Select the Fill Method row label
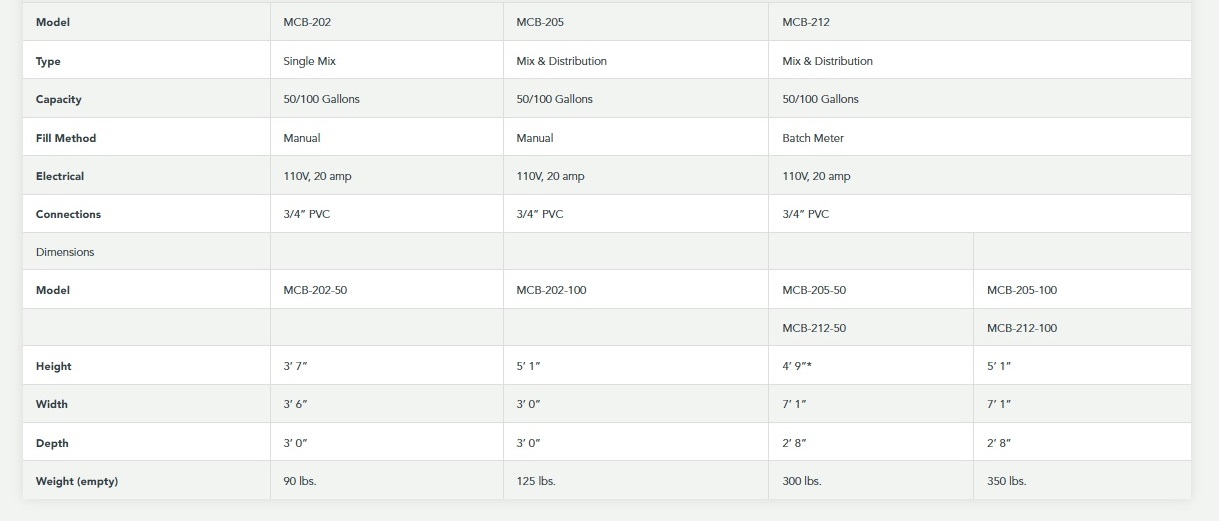The width and height of the screenshot is (1219, 521). pyautogui.click(x=66, y=138)
